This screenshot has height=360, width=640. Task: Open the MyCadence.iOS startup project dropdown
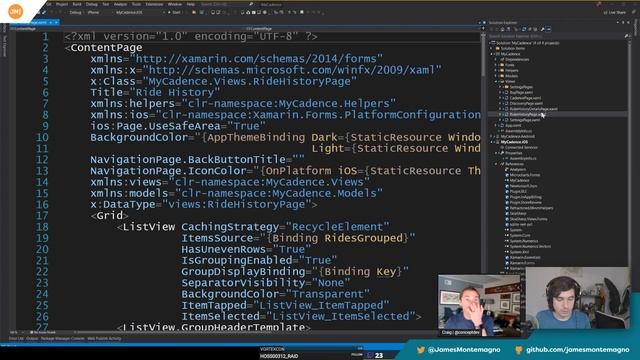click(x=140, y=13)
